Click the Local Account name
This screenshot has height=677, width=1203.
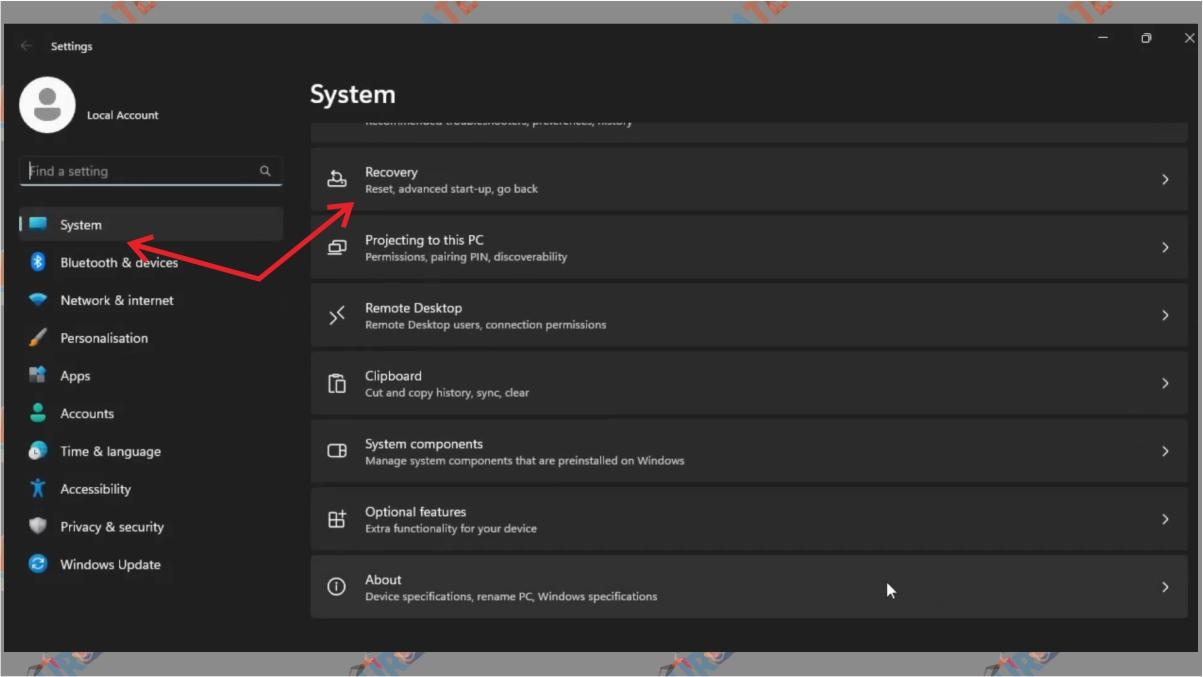123,115
